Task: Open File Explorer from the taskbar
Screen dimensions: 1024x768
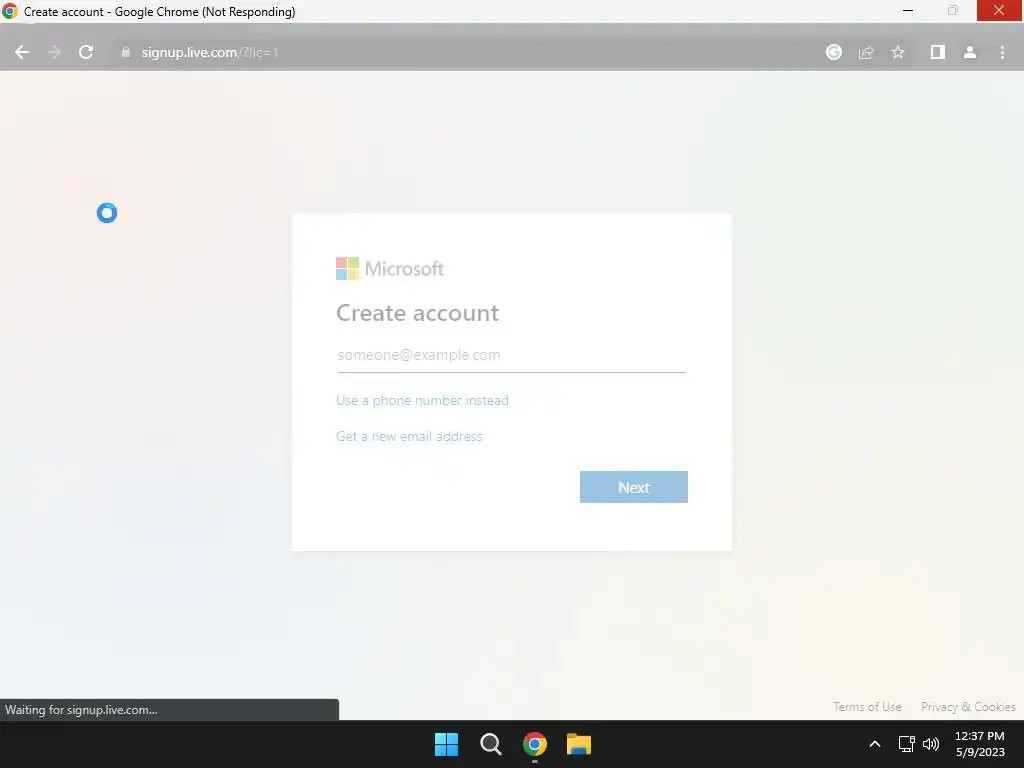Action: pyautogui.click(x=579, y=744)
